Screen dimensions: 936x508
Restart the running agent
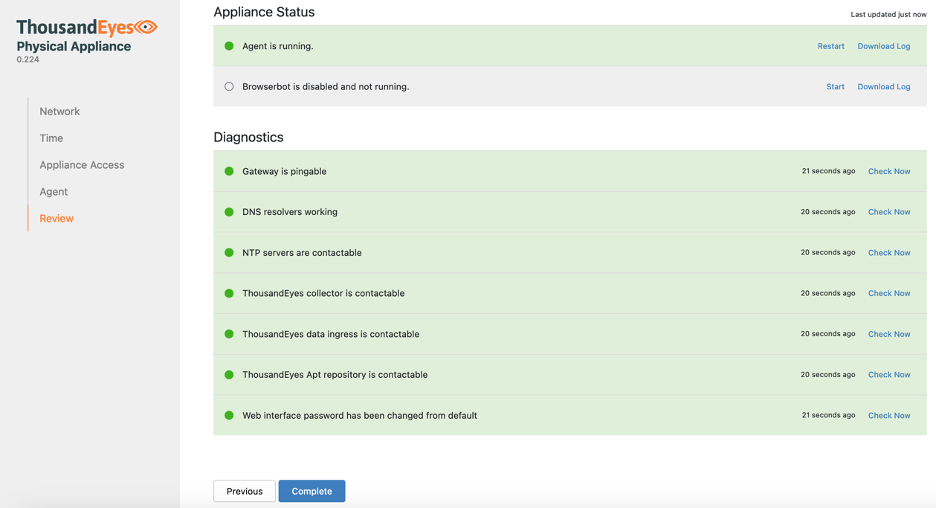tap(830, 46)
